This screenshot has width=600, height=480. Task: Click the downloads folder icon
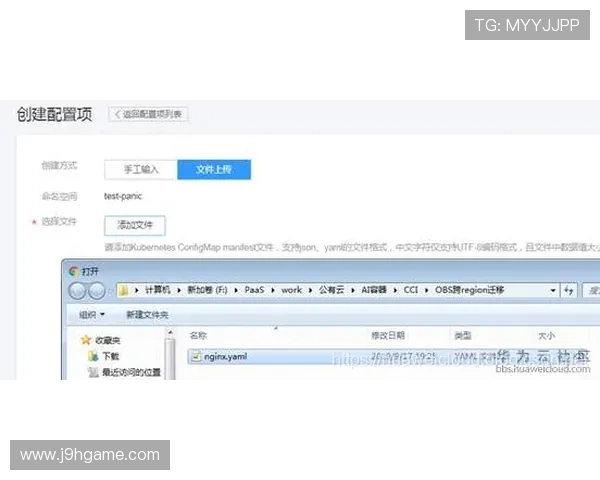pos(93,356)
